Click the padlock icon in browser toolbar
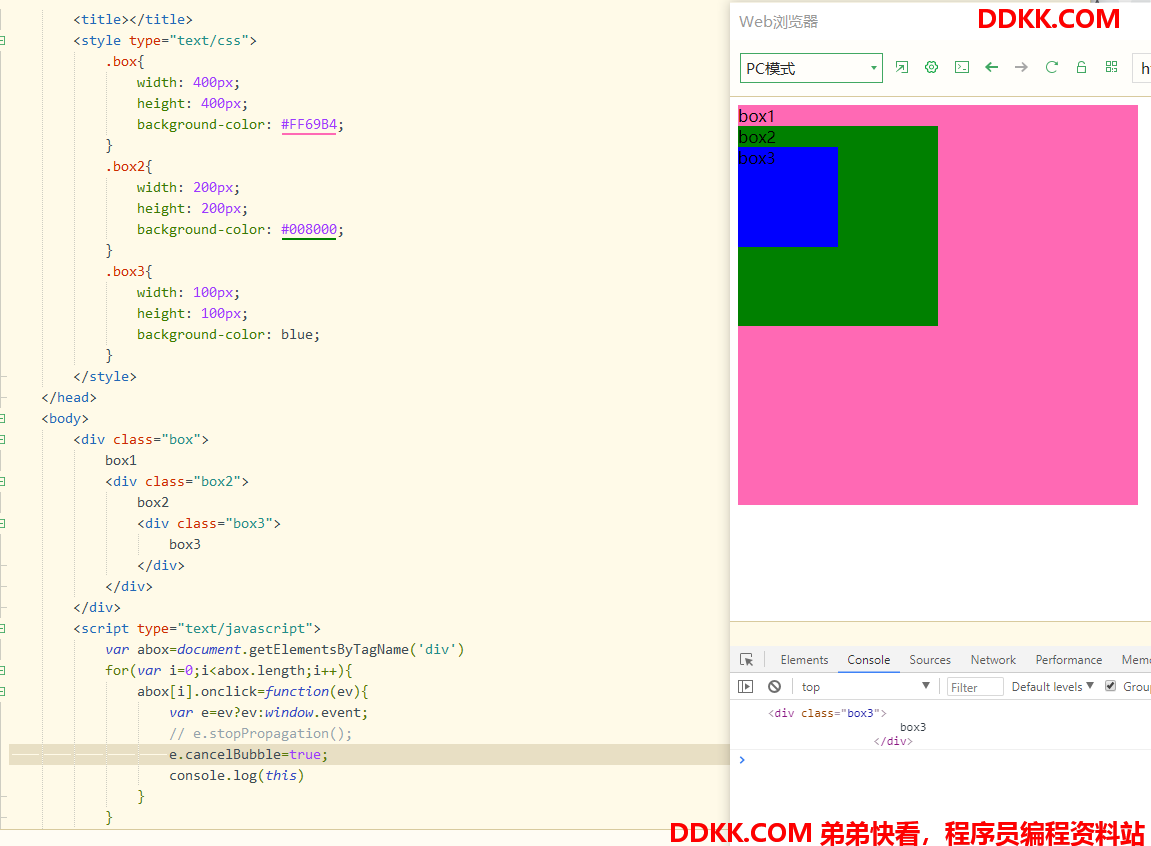1151x846 pixels. point(1081,68)
